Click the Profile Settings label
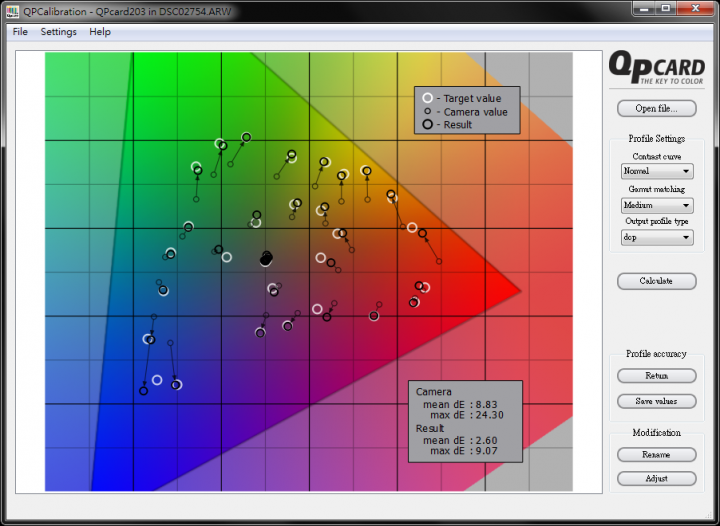 pyautogui.click(x=657, y=138)
